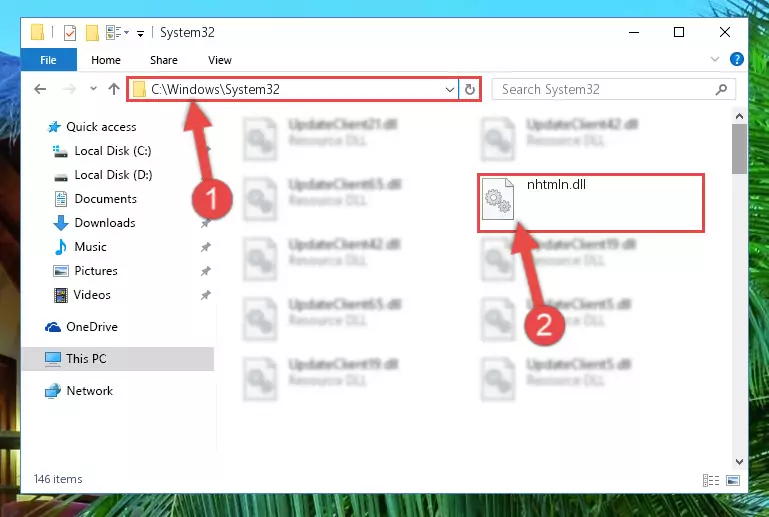Click the pin icon beside Videos

[205, 295]
